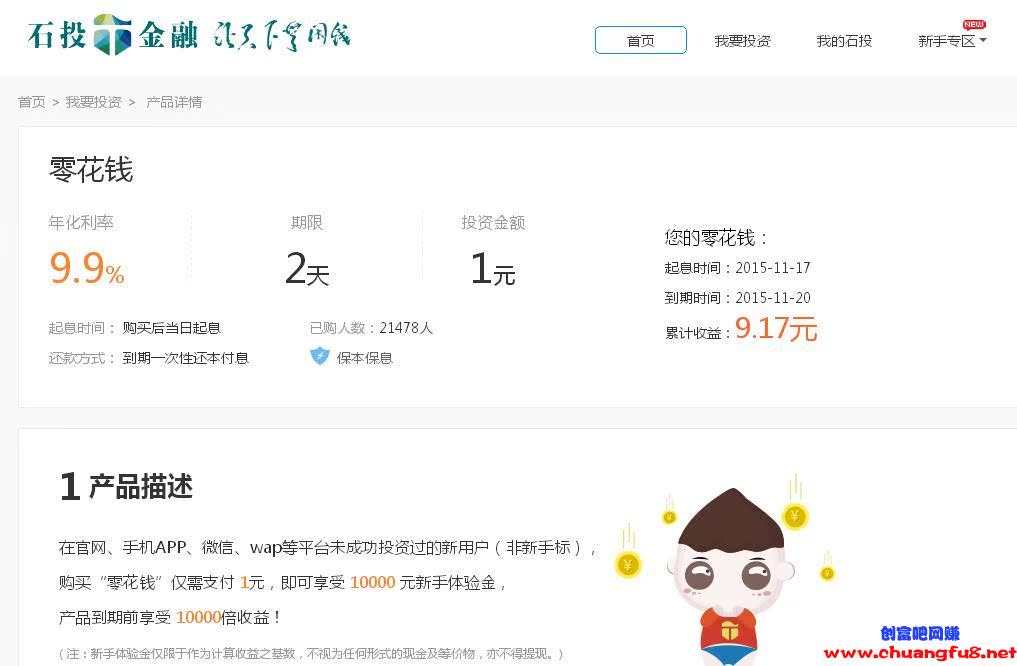The image size is (1017, 666).
Task: Expand the 新手专区 dropdown menu
Action: coord(951,41)
